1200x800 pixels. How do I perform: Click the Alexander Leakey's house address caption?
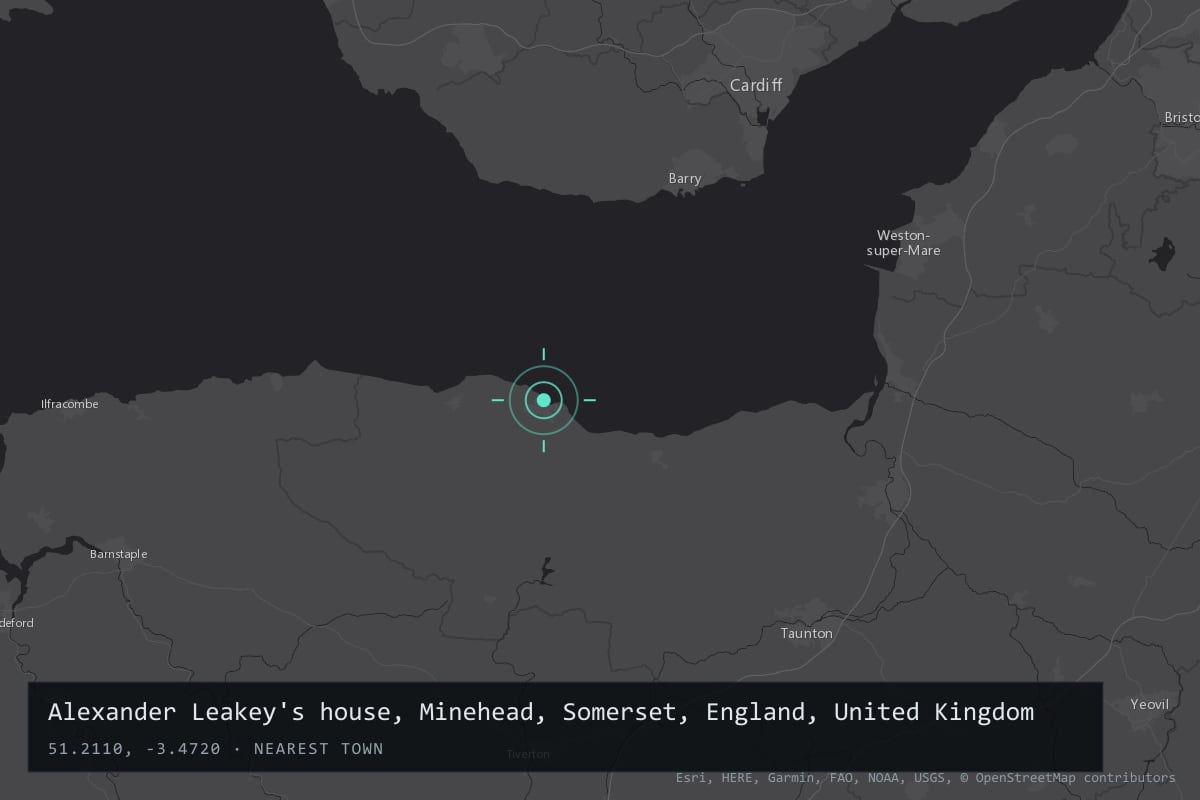point(541,712)
